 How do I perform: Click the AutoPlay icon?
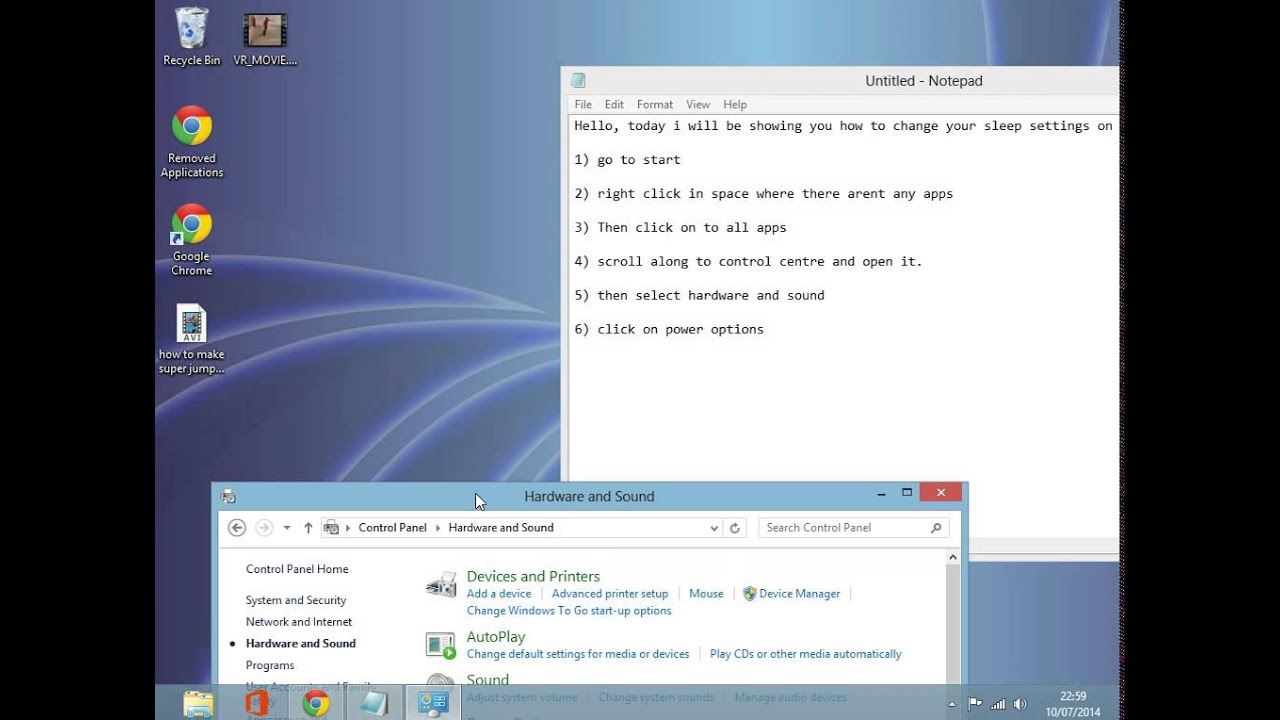(441, 646)
